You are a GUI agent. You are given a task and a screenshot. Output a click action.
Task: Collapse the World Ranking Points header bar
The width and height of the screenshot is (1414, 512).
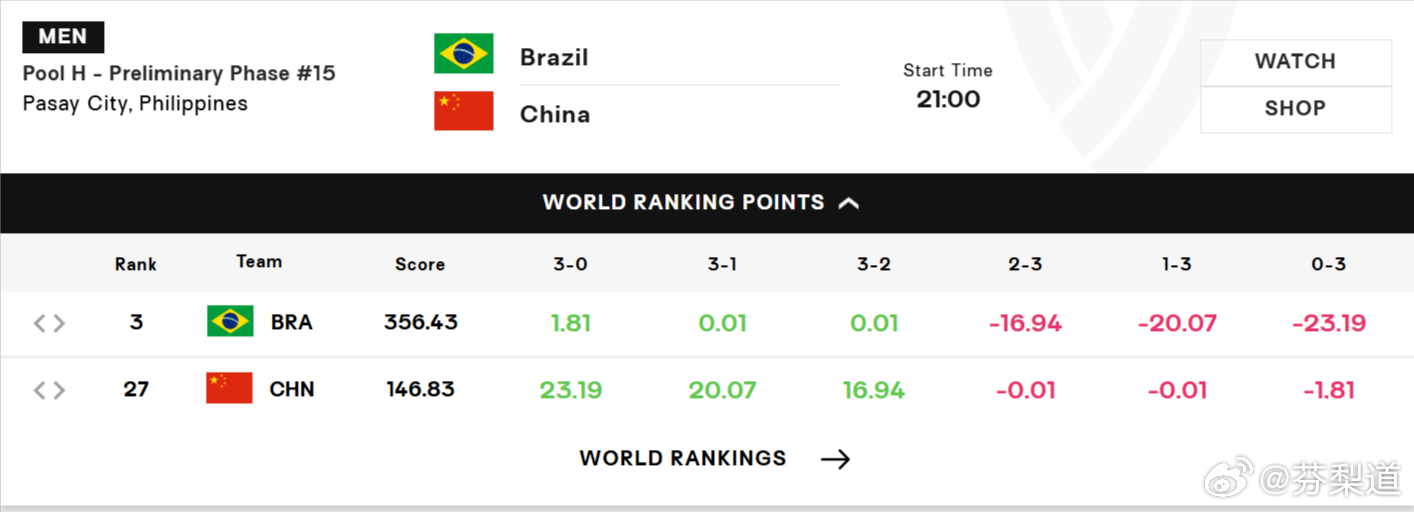tap(707, 203)
